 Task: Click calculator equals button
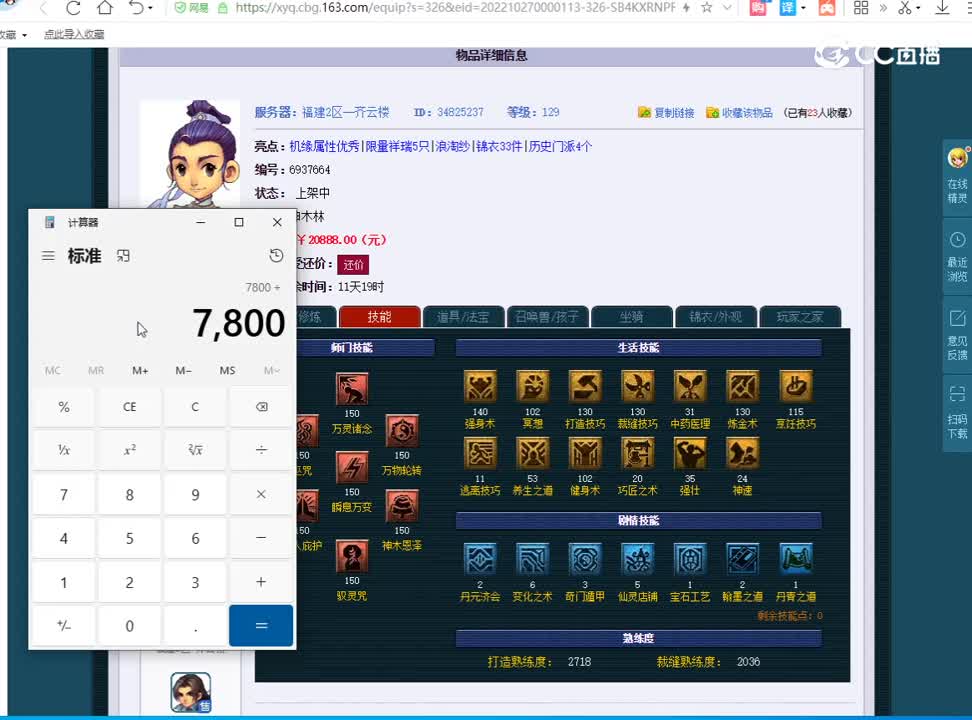point(261,626)
